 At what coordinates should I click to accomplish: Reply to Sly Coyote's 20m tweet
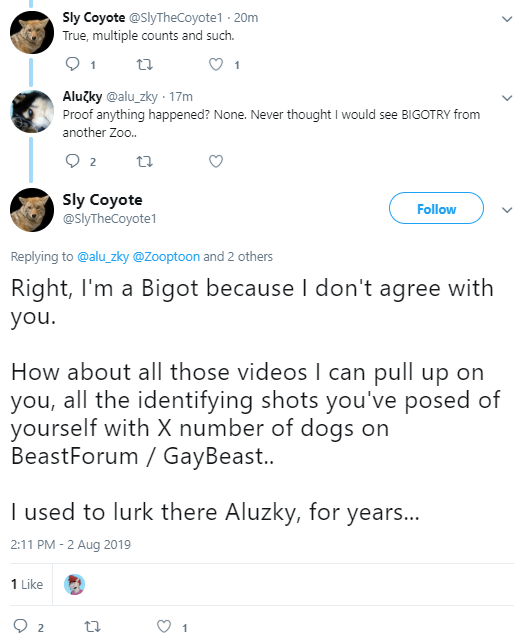(x=73, y=64)
